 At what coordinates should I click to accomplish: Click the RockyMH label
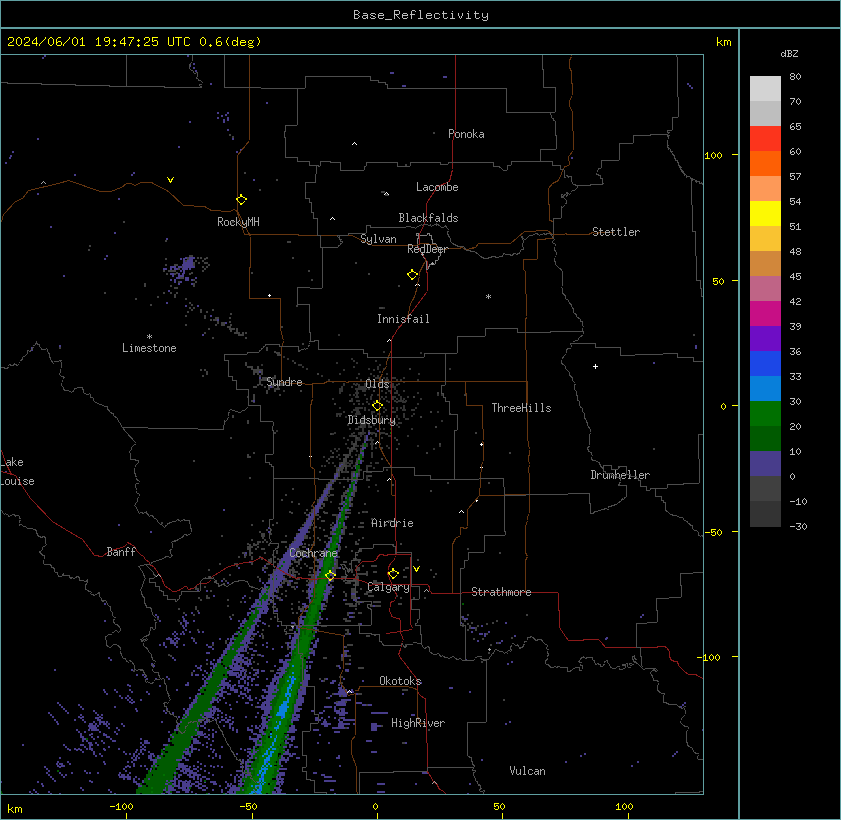(238, 222)
